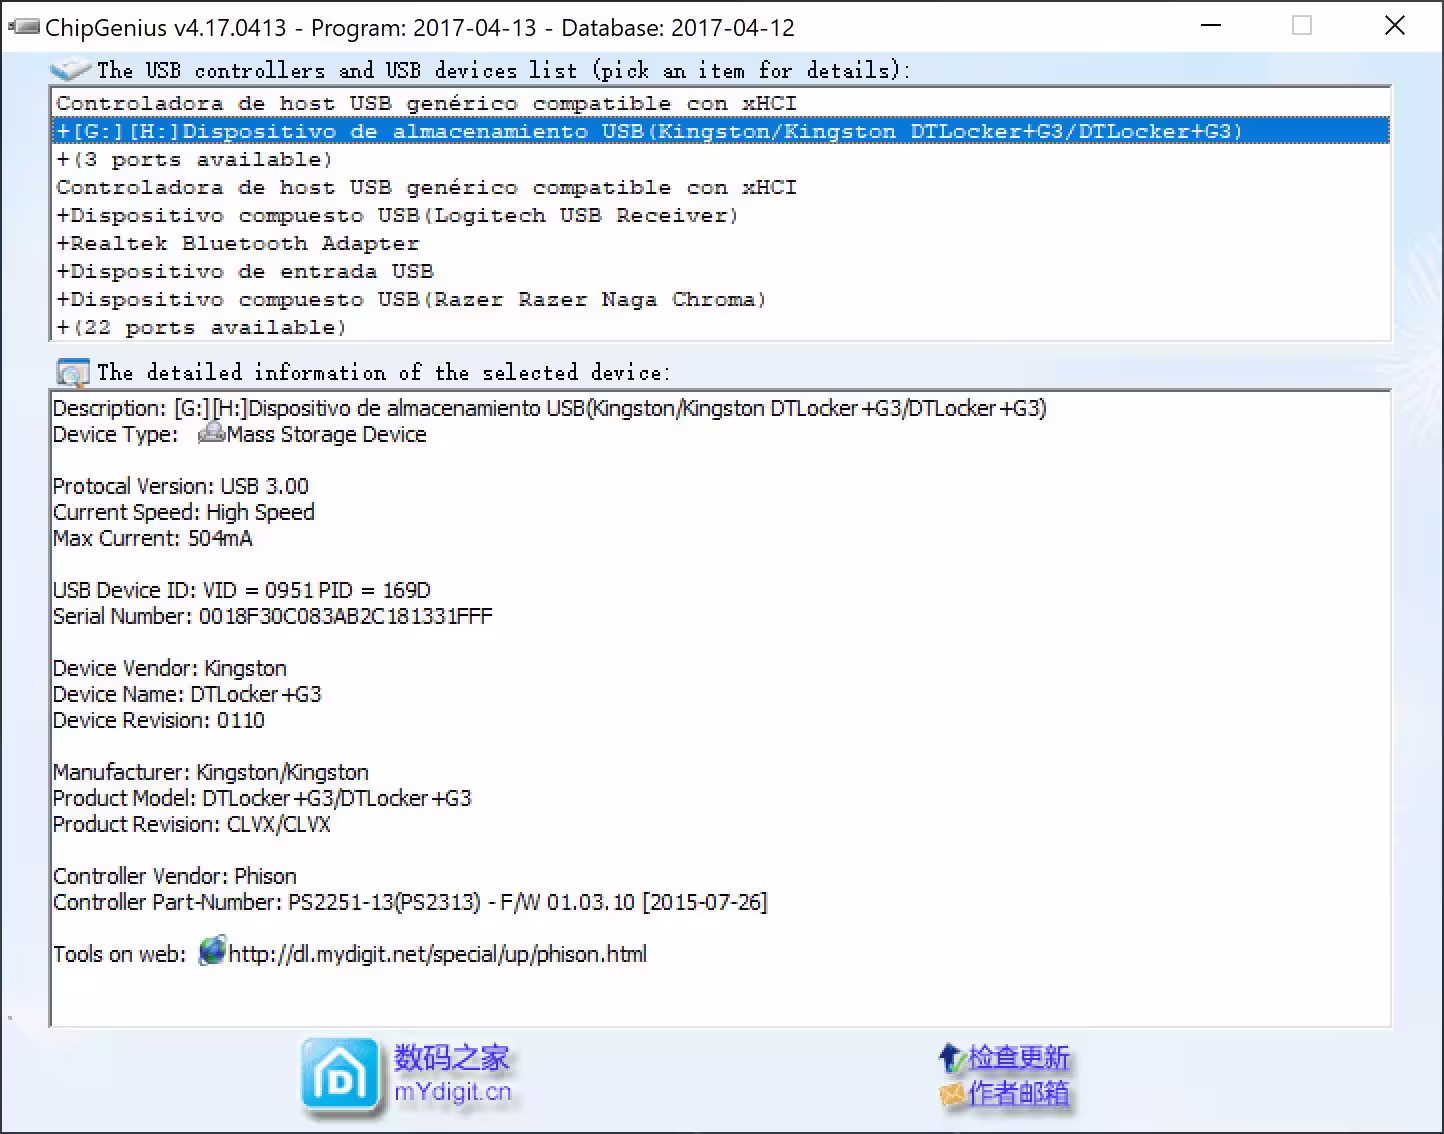Select the Dispositivo de entrada USB row
The width and height of the screenshot is (1444, 1134).
720,271
